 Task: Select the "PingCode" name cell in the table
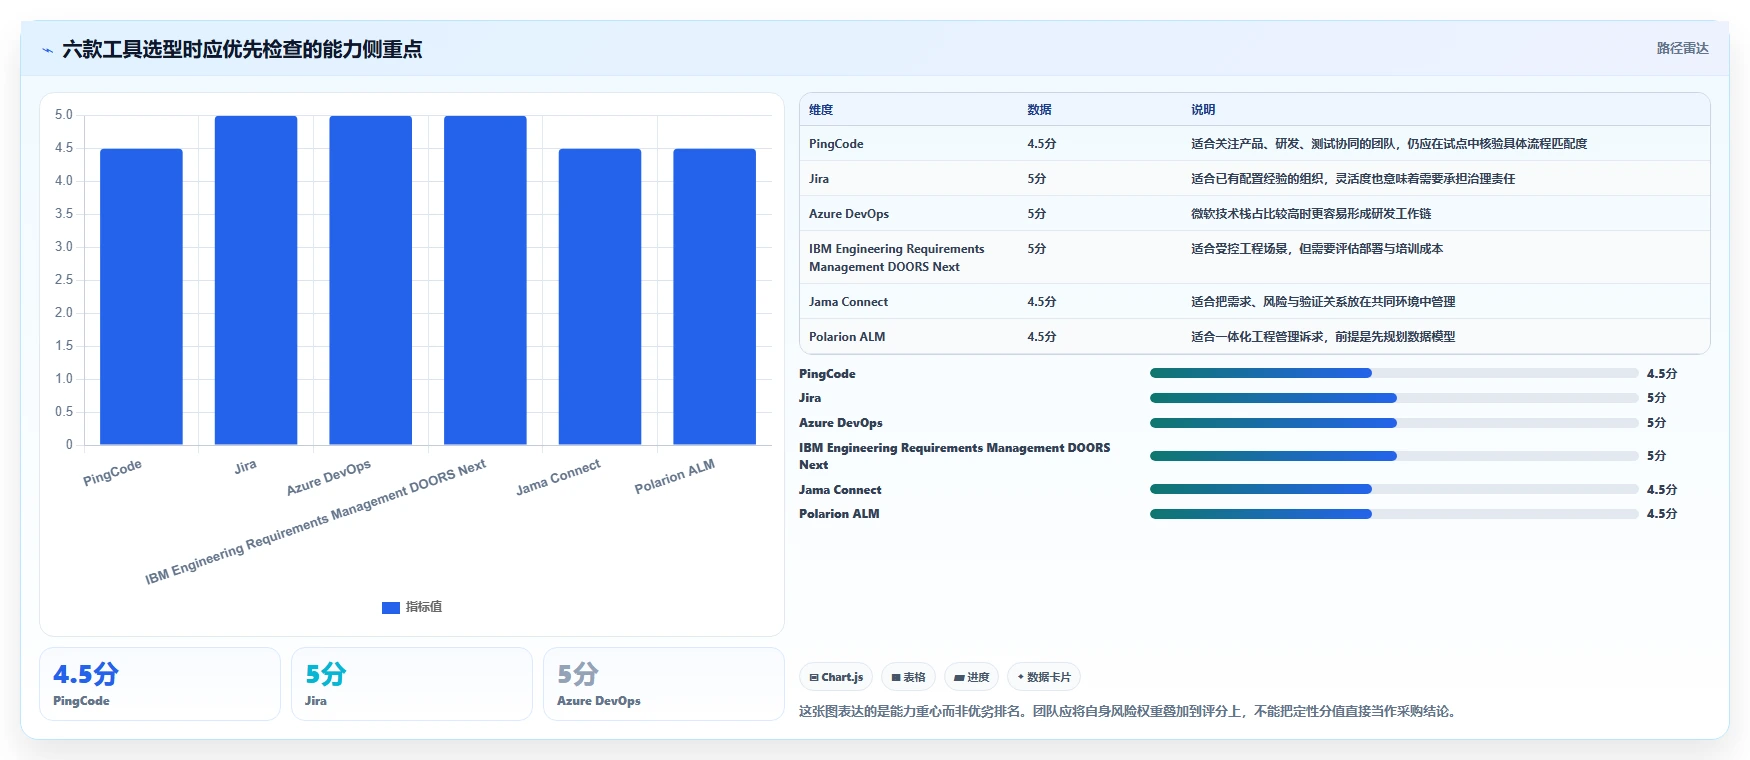pyautogui.click(x=836, y=144)
